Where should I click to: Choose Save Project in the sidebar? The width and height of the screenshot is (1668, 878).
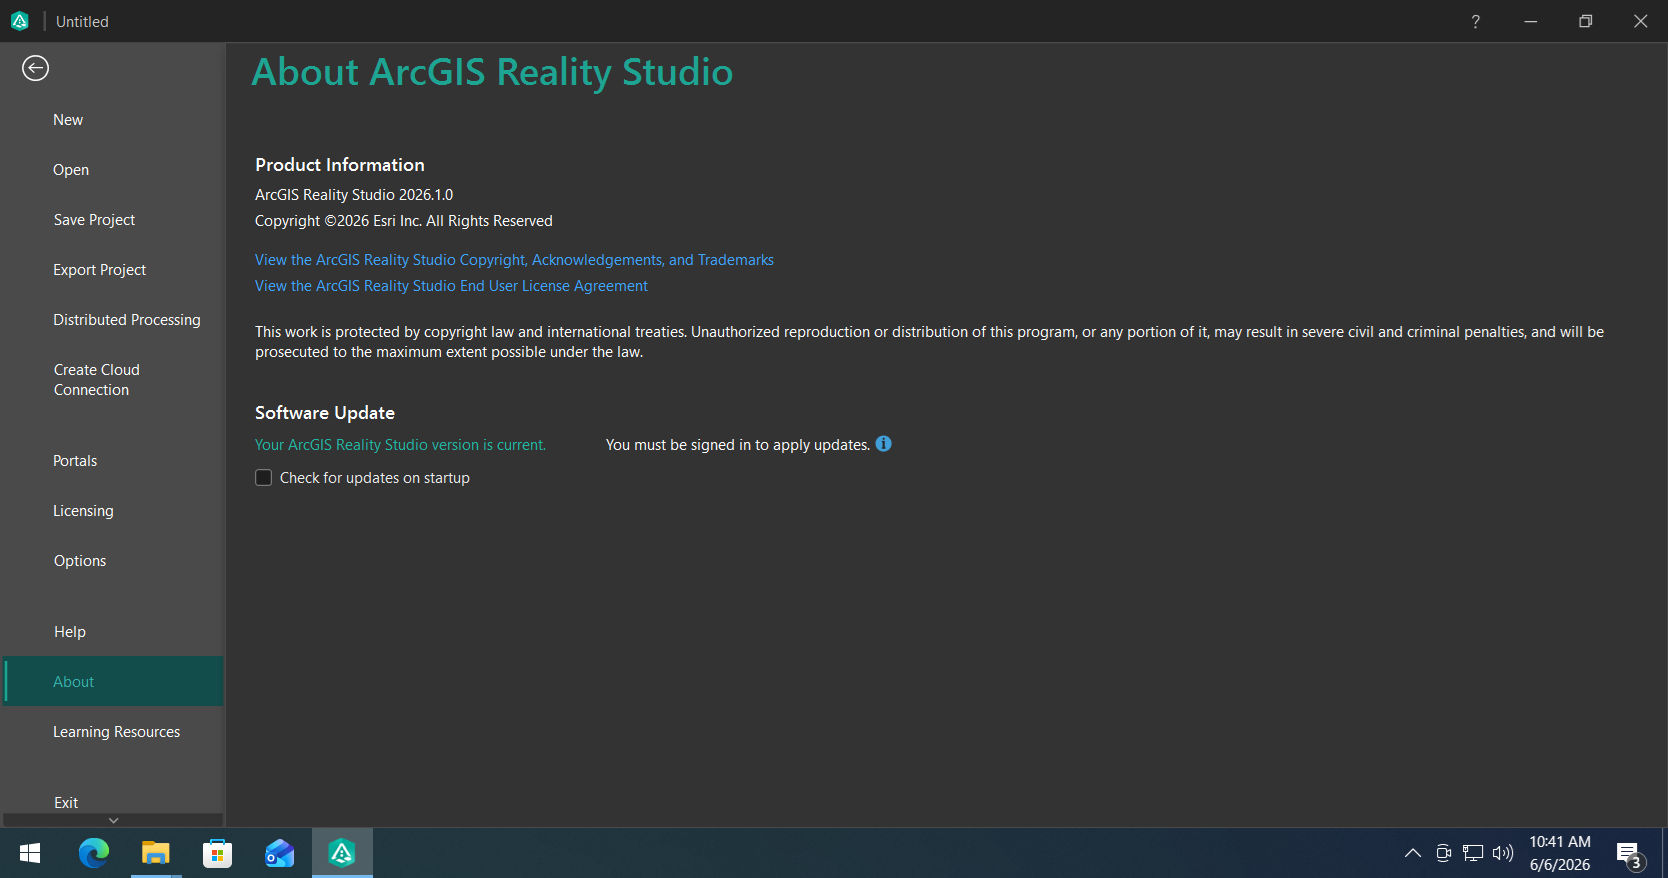[x=94, y=220]
